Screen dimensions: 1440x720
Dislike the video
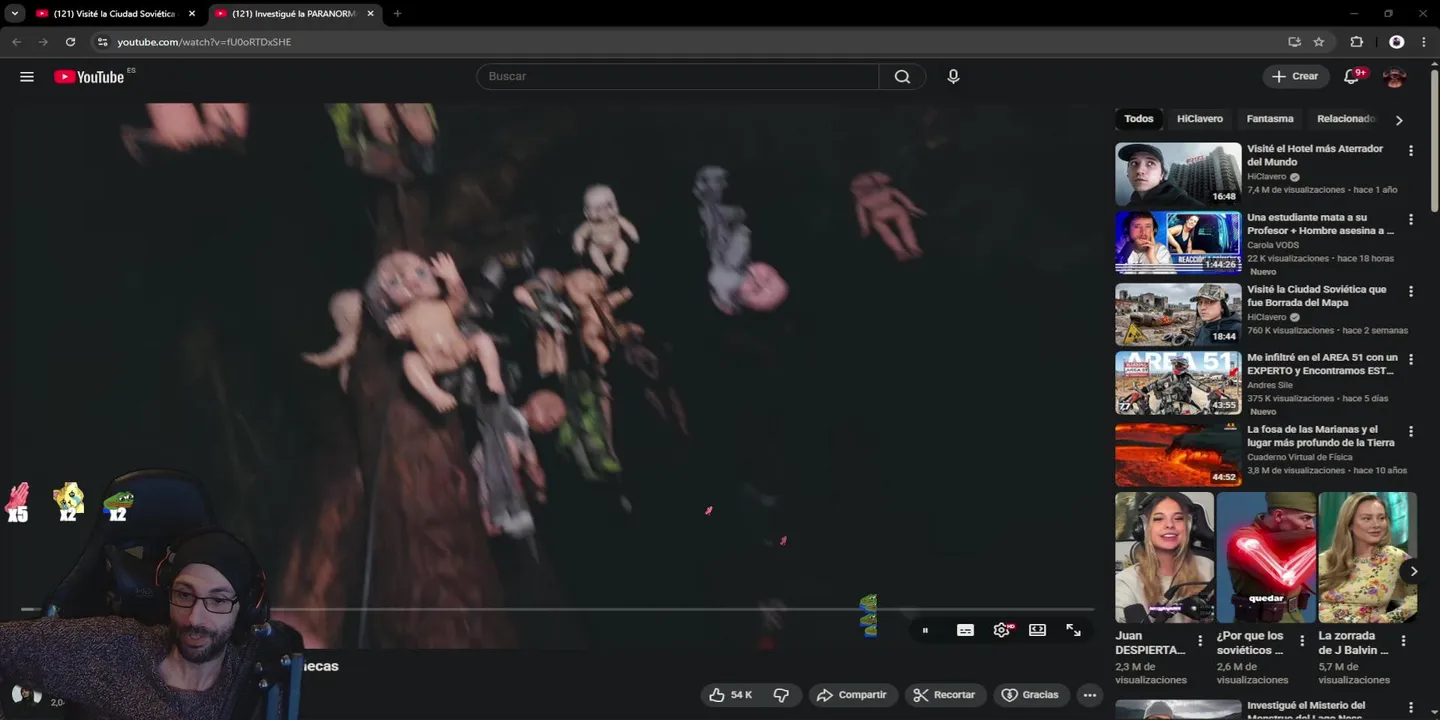[781, 695]
